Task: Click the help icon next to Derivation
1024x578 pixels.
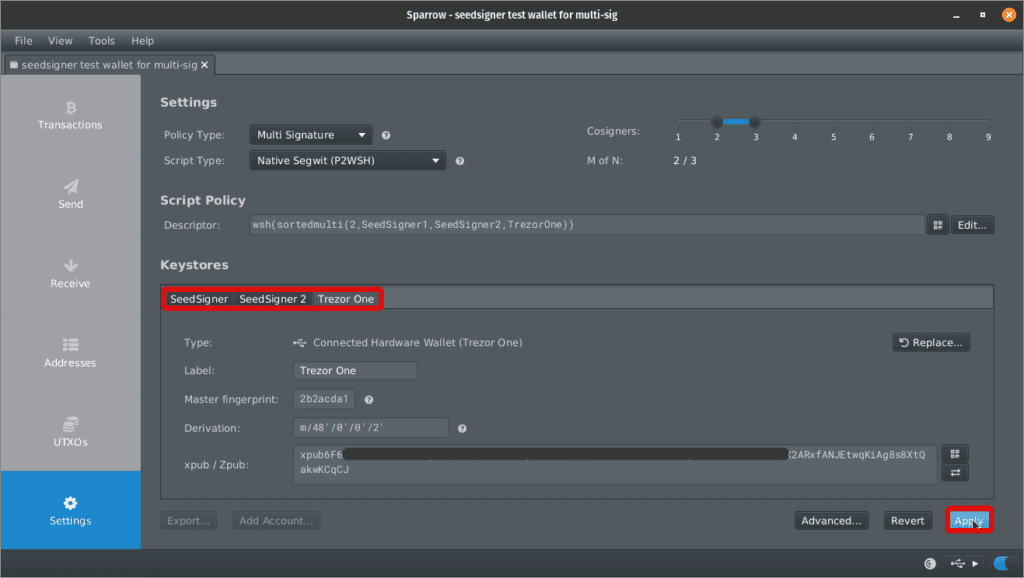Action: point(462,428)
